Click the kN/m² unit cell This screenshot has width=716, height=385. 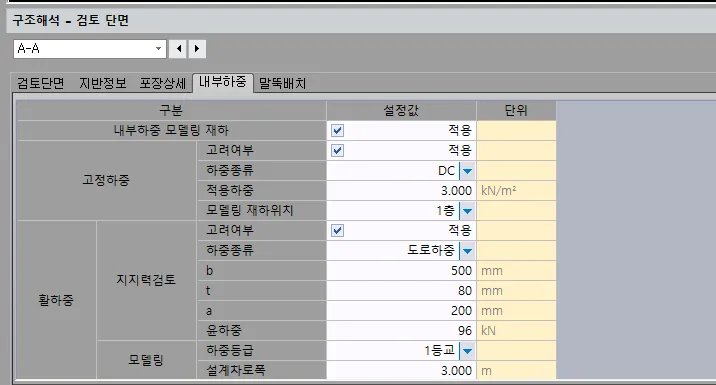point(516,190)
